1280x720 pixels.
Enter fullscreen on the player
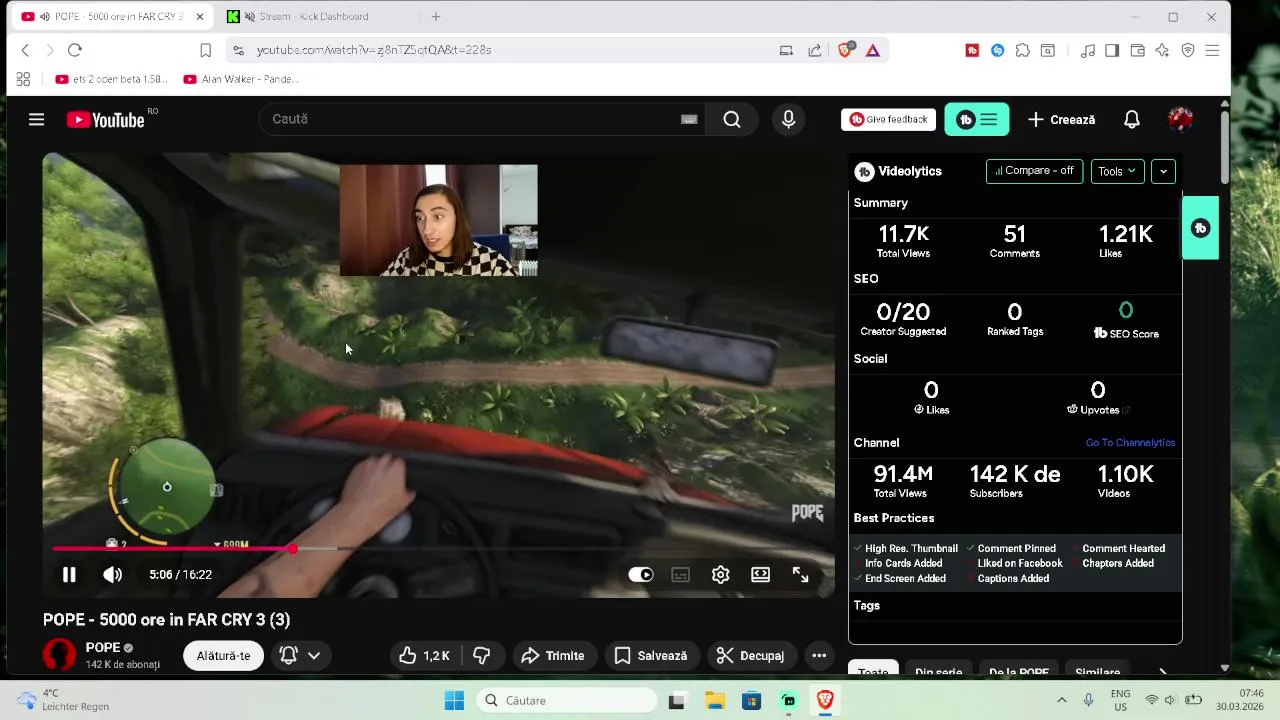(801, 575)
